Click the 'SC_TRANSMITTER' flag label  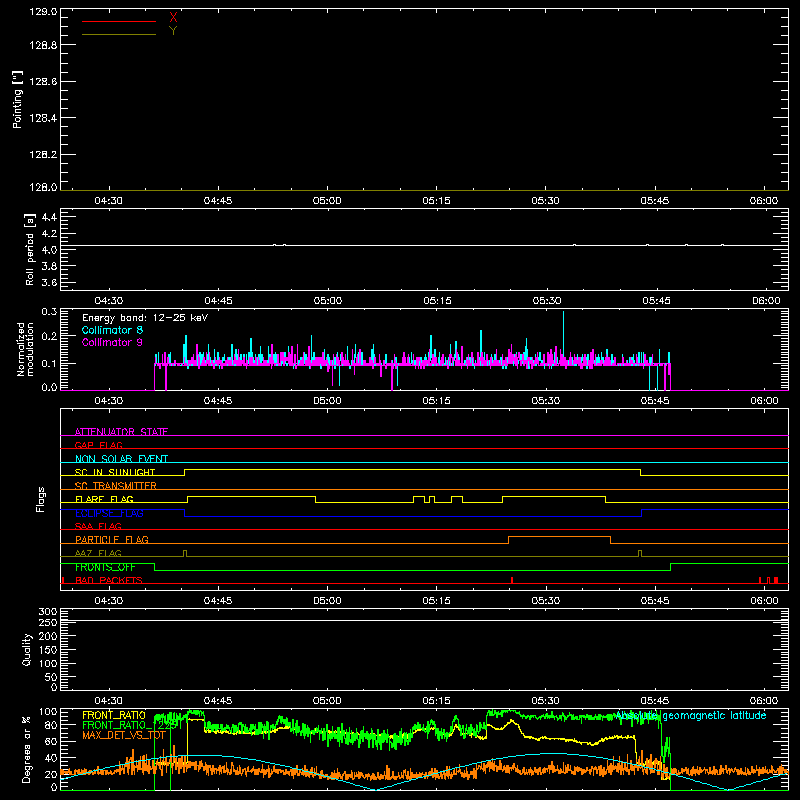[116, 486]
